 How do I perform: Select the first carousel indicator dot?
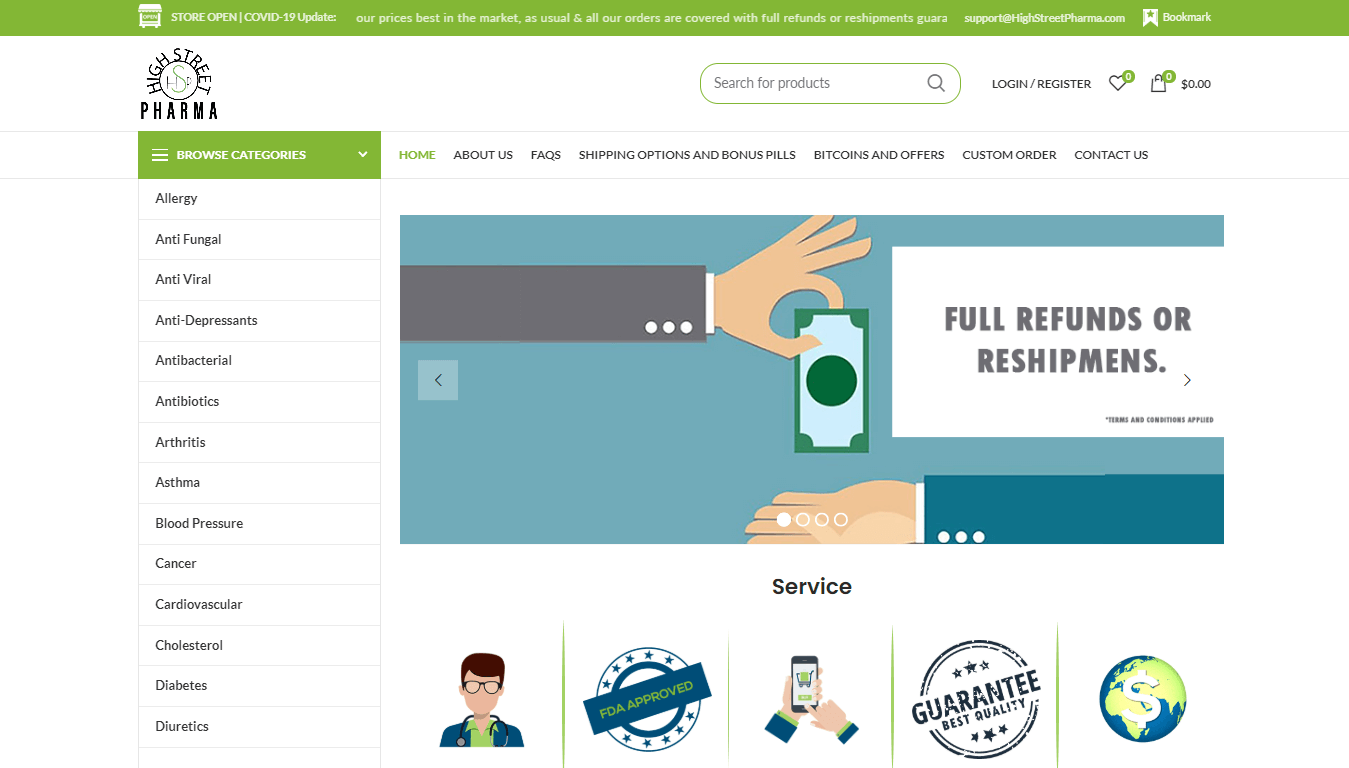(x=784, y=519)
